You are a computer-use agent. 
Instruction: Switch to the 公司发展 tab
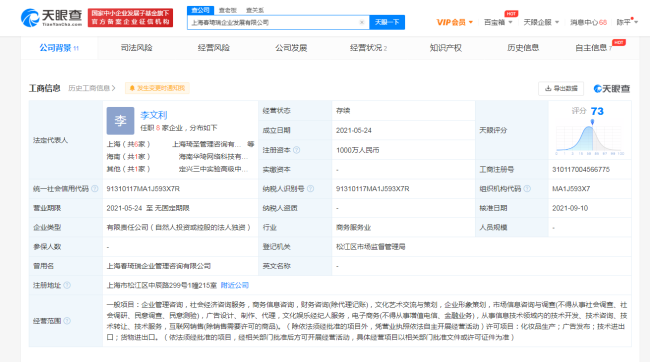(x=291, y=48)
